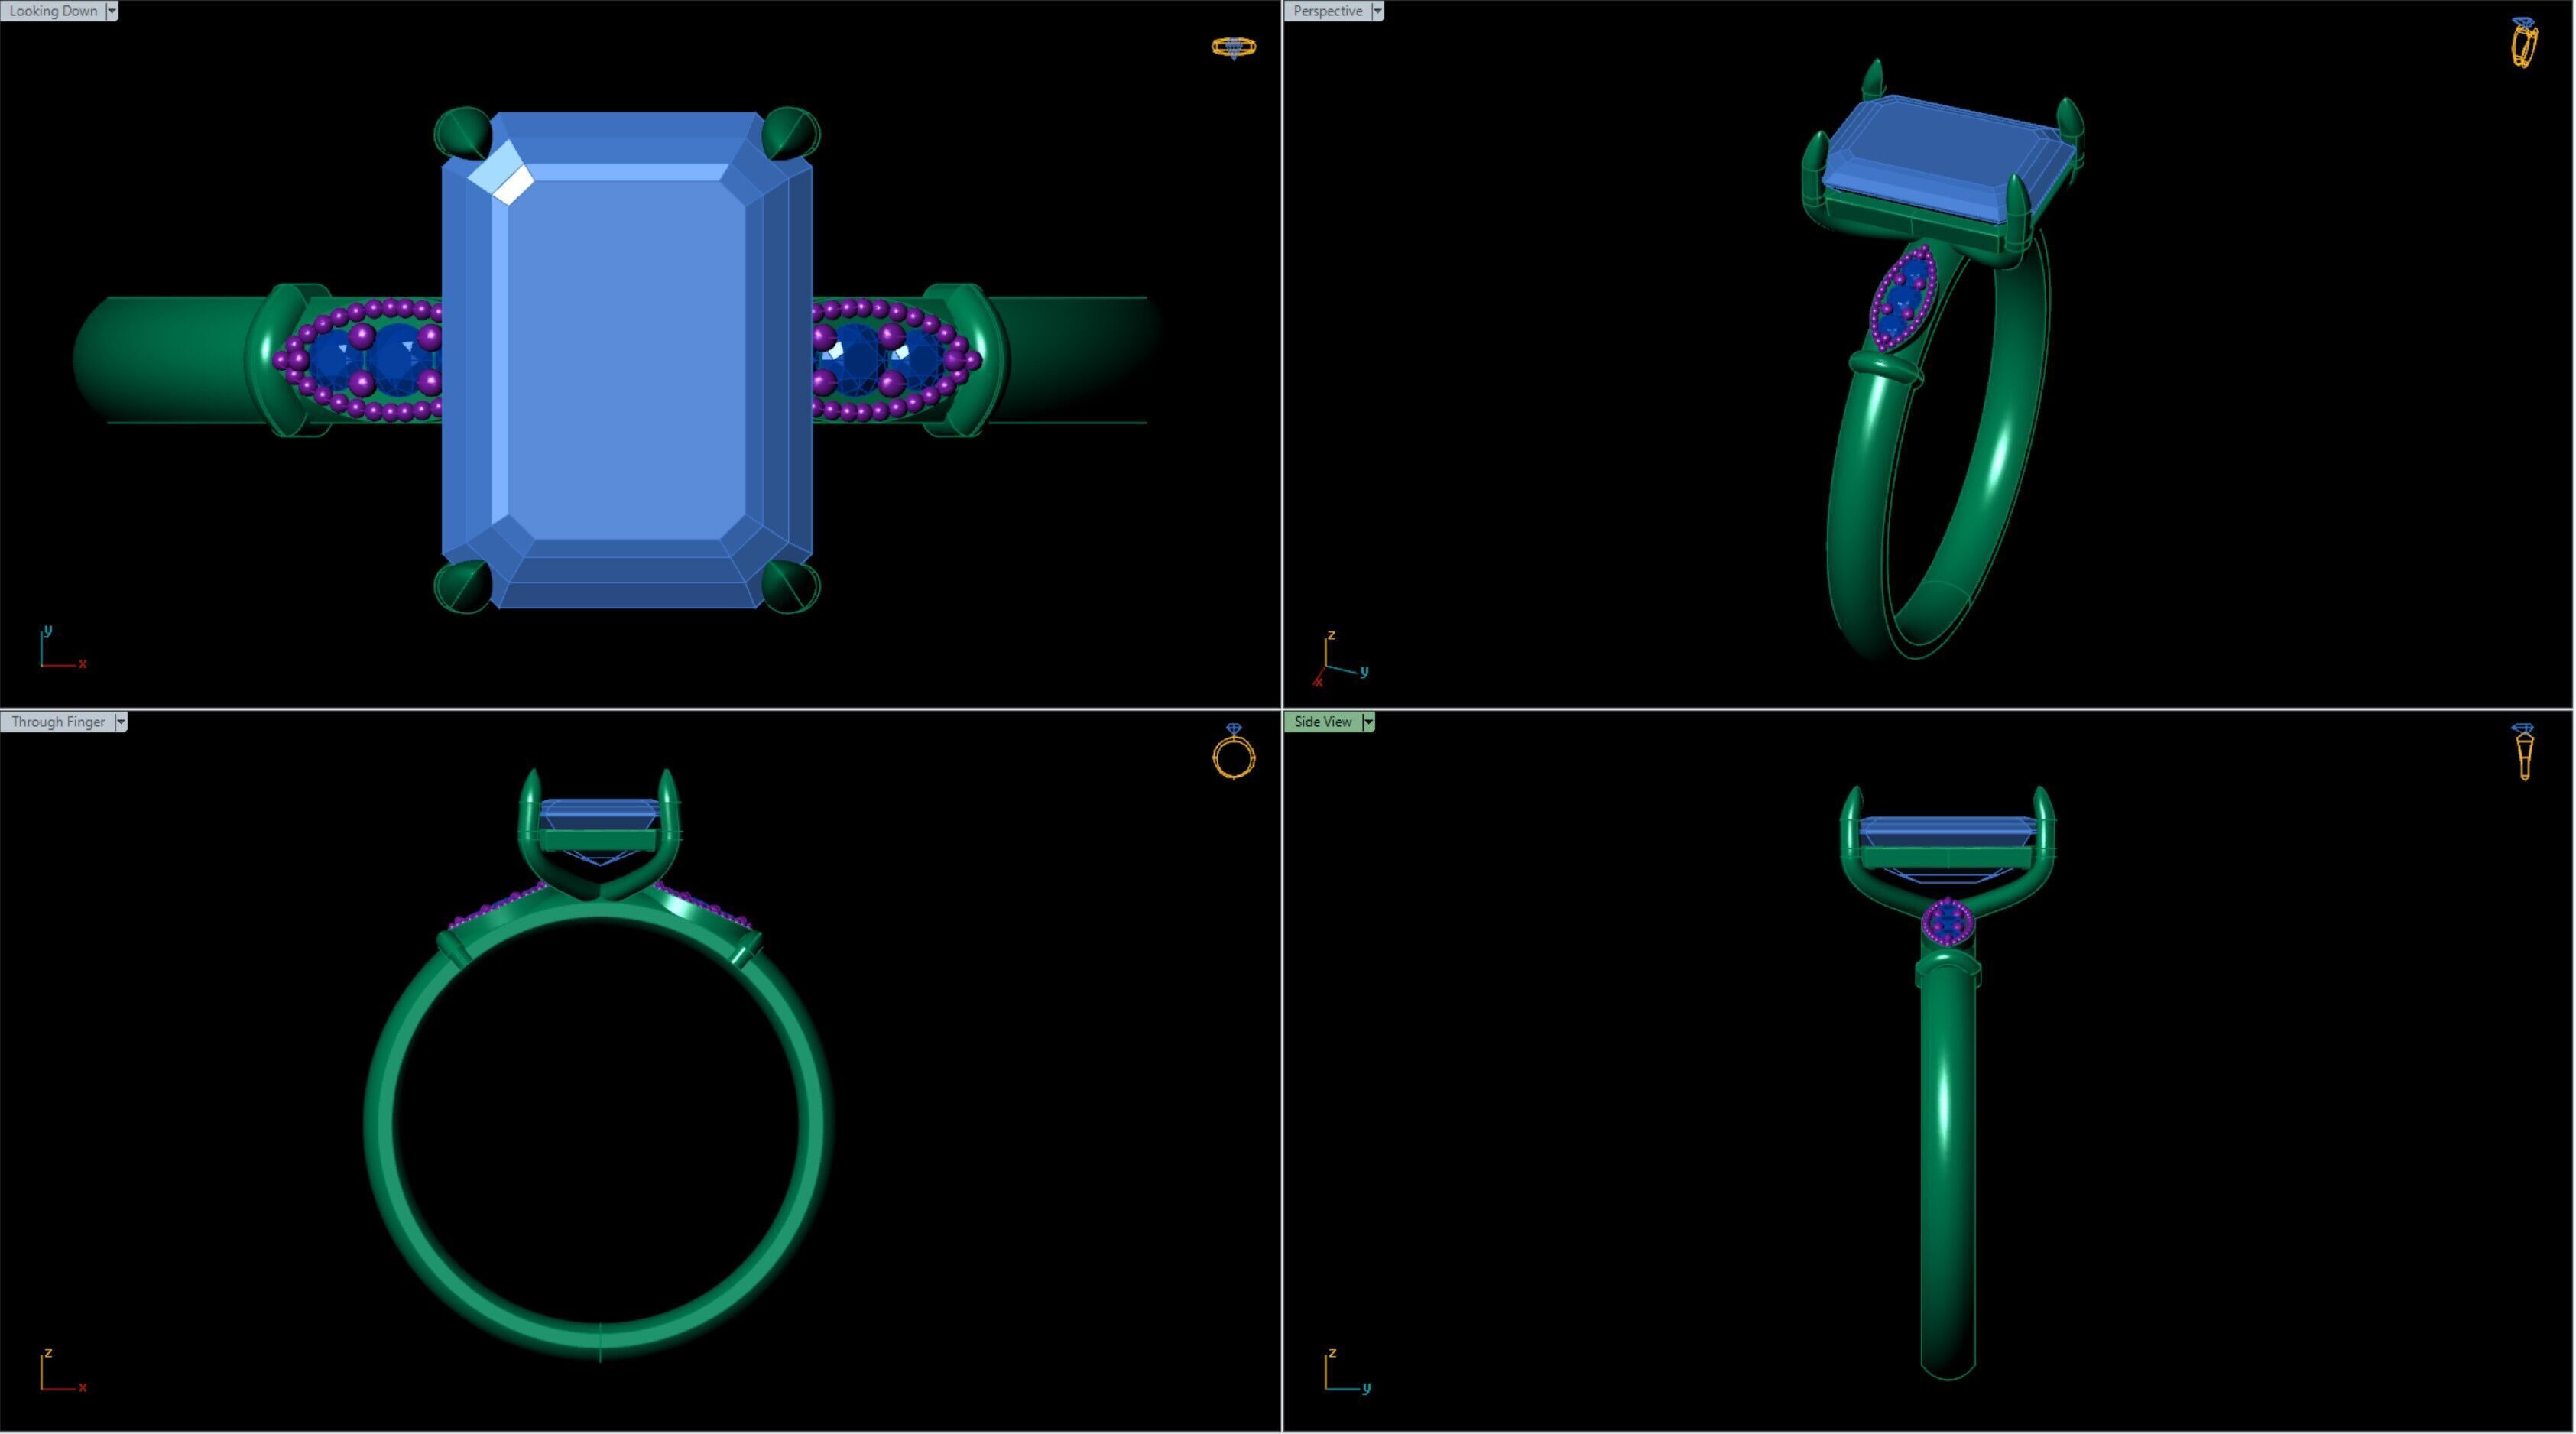2576x1434 pixels.
Task: Click the side ring icon in Side View viewport
Action: (x=2524, y=752)
